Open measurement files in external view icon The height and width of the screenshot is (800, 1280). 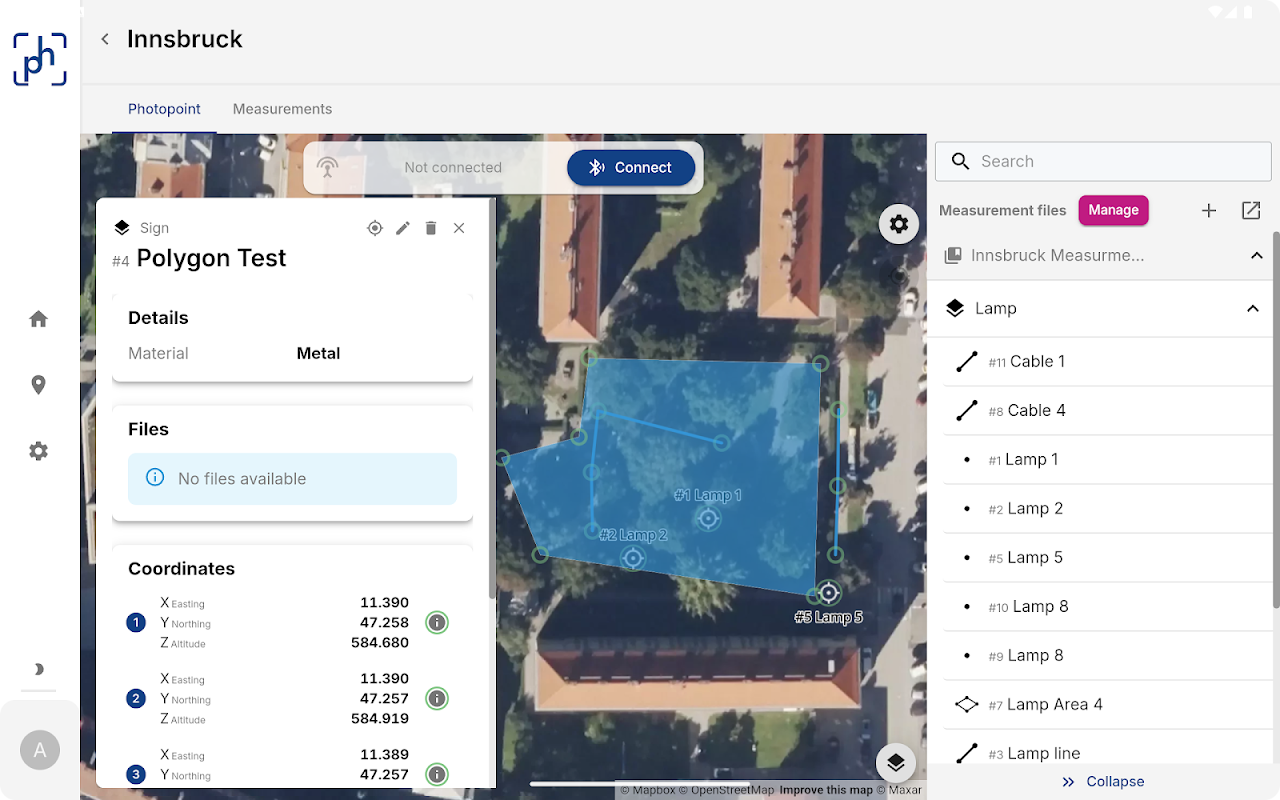1251,210
